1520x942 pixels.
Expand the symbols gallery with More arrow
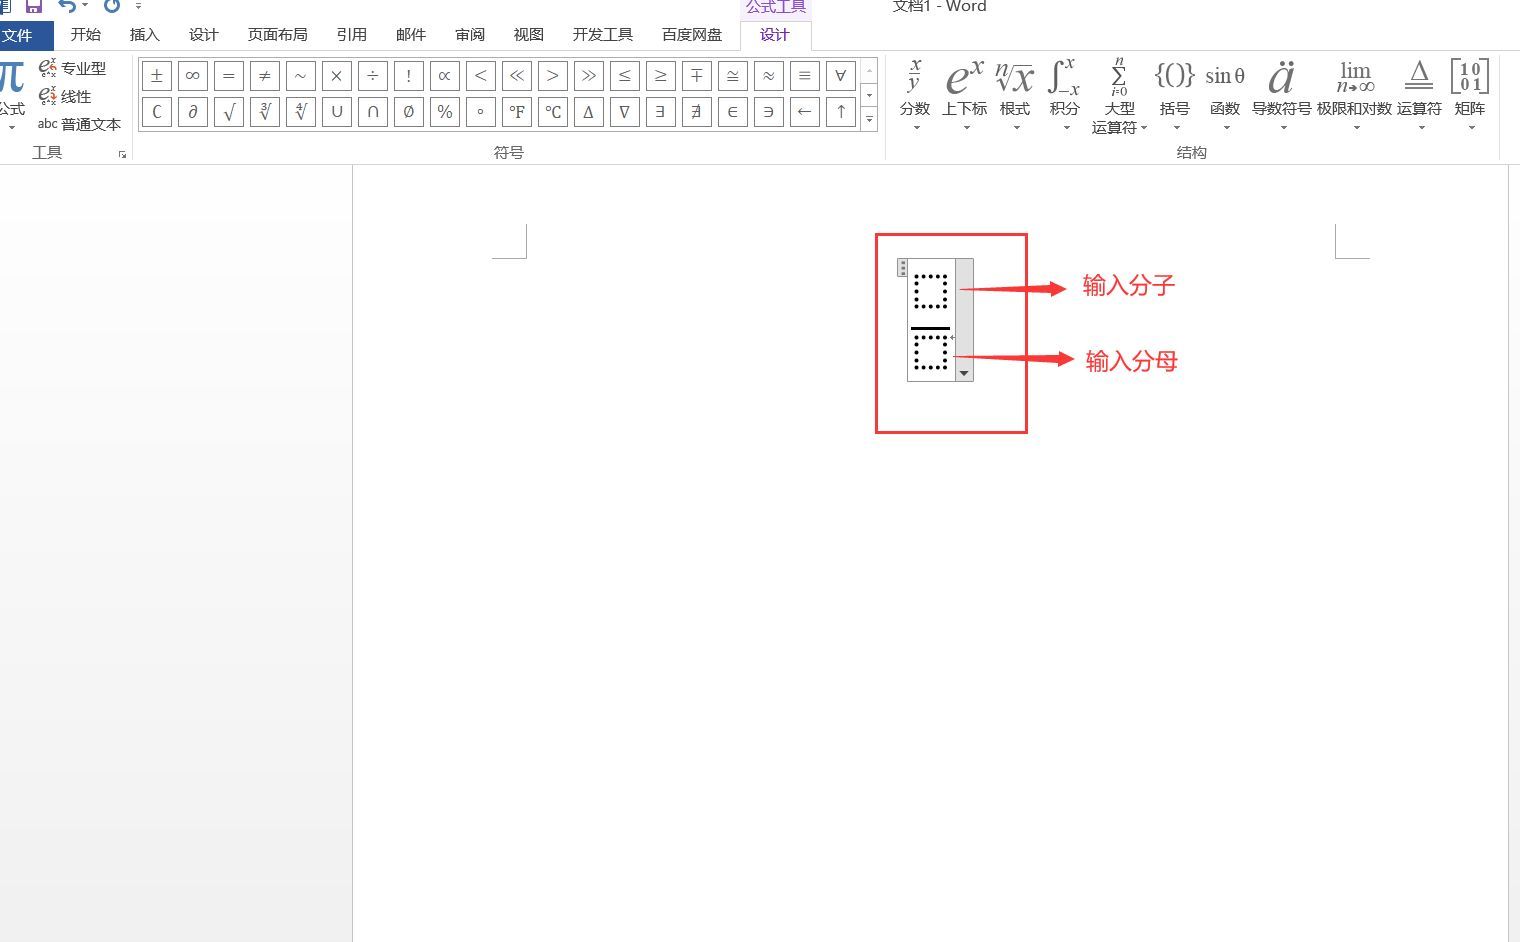tap(869, 119)
